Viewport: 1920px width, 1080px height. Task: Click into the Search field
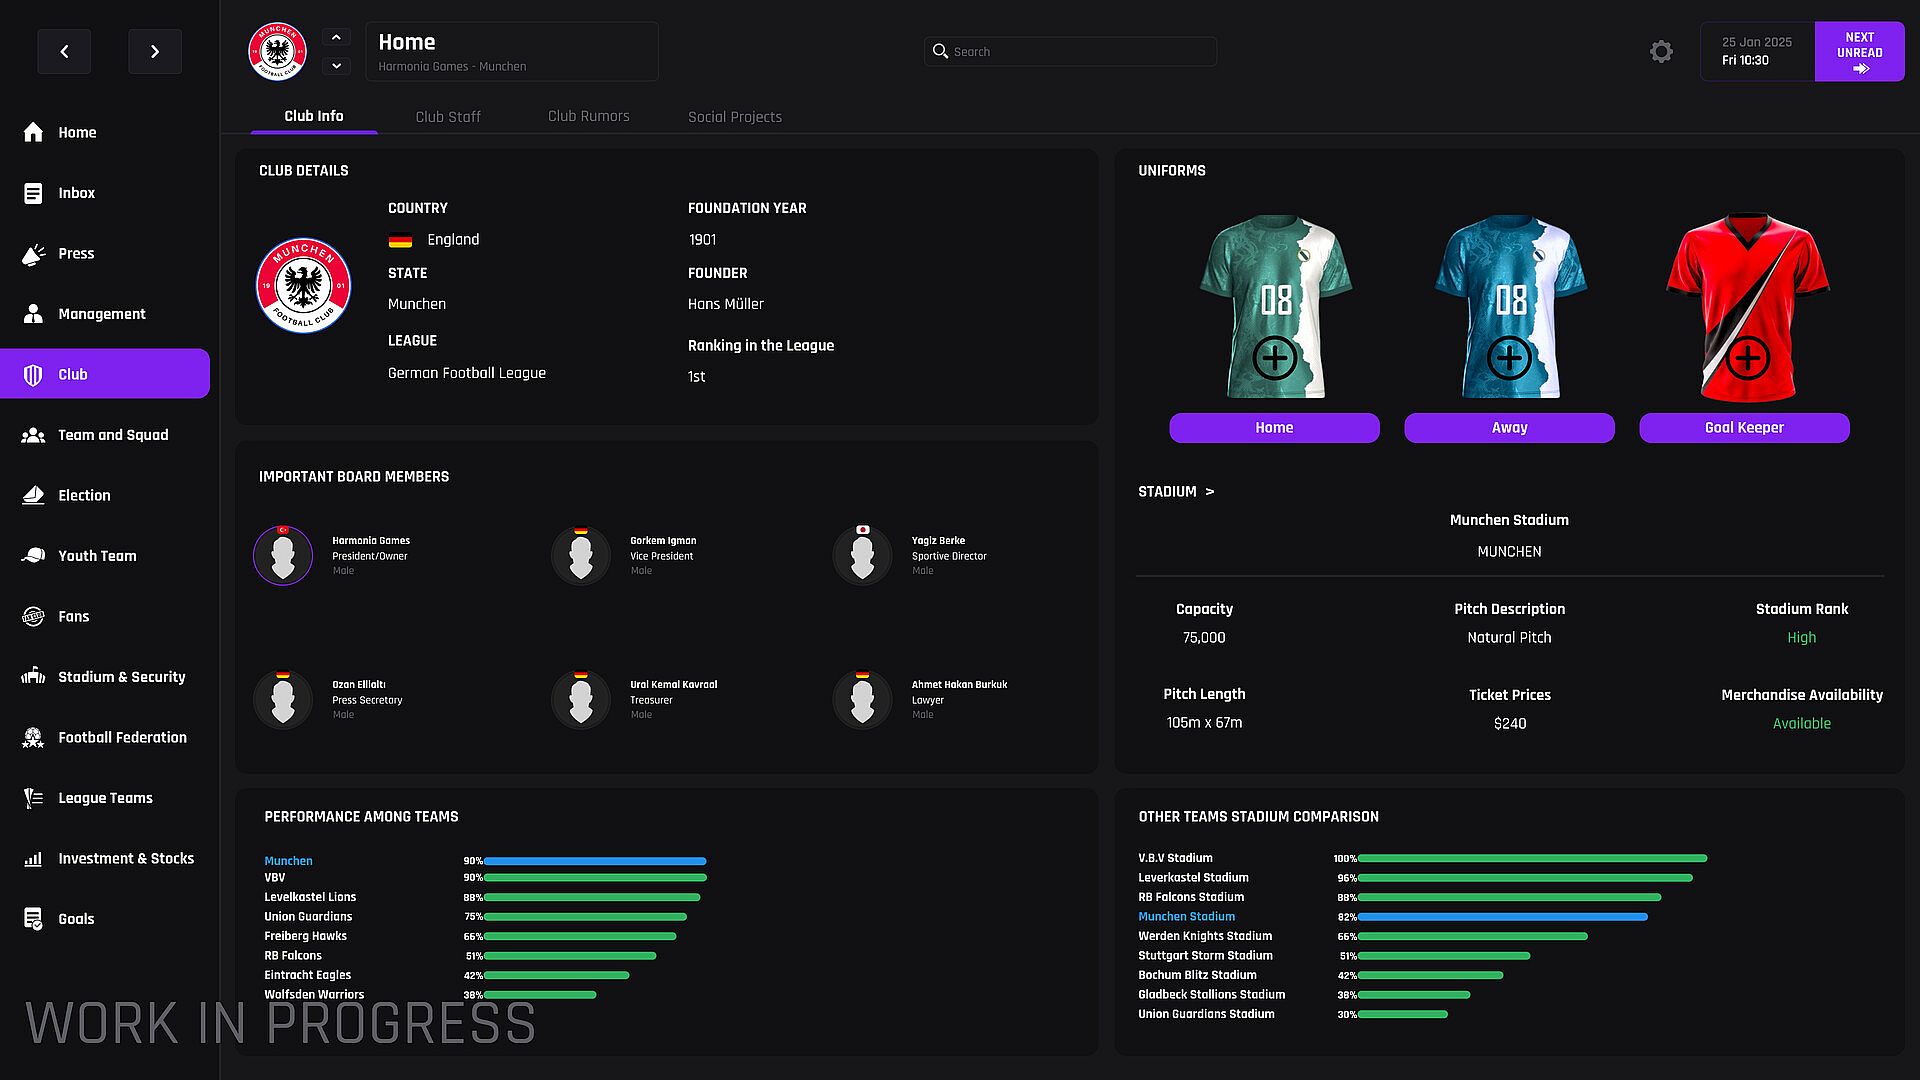click(x=1070, y=52)
